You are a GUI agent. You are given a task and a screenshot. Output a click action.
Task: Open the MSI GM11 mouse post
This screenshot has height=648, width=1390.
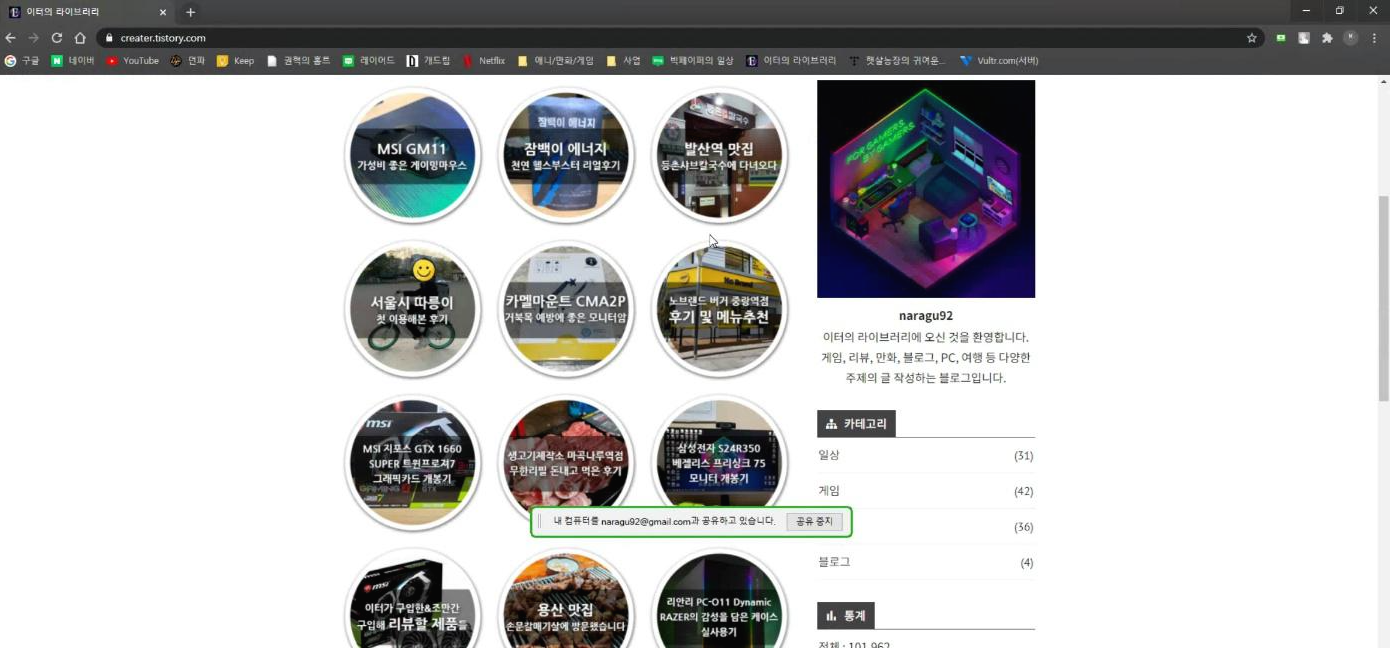pos(412,156)
